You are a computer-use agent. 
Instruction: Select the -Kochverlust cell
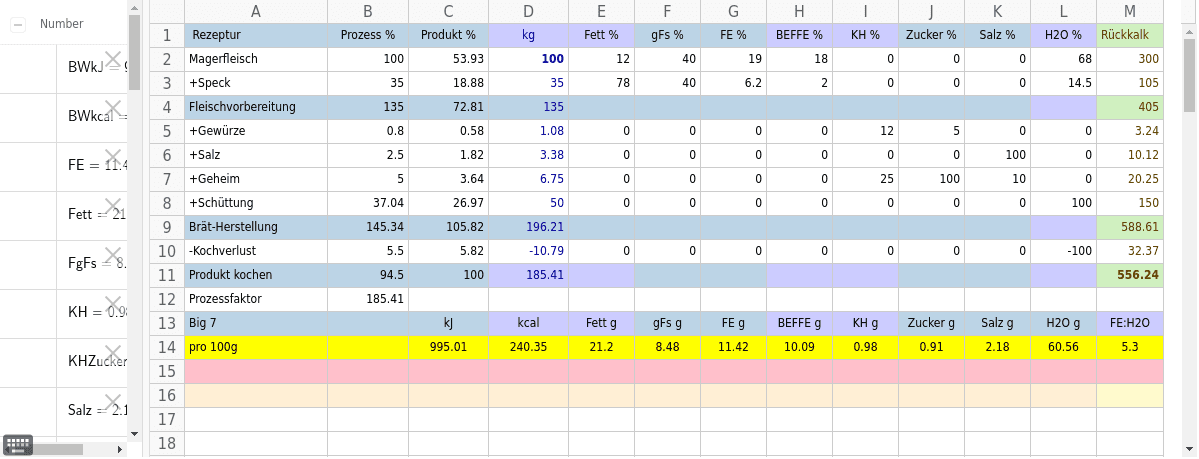click(255, 251)
